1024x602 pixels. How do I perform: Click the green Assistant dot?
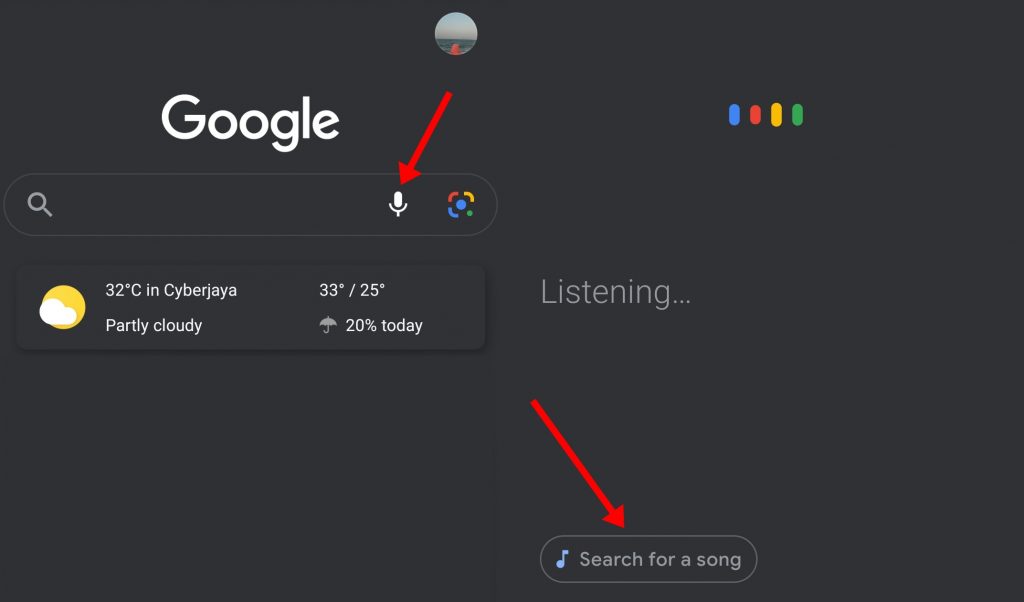(798, 115)
